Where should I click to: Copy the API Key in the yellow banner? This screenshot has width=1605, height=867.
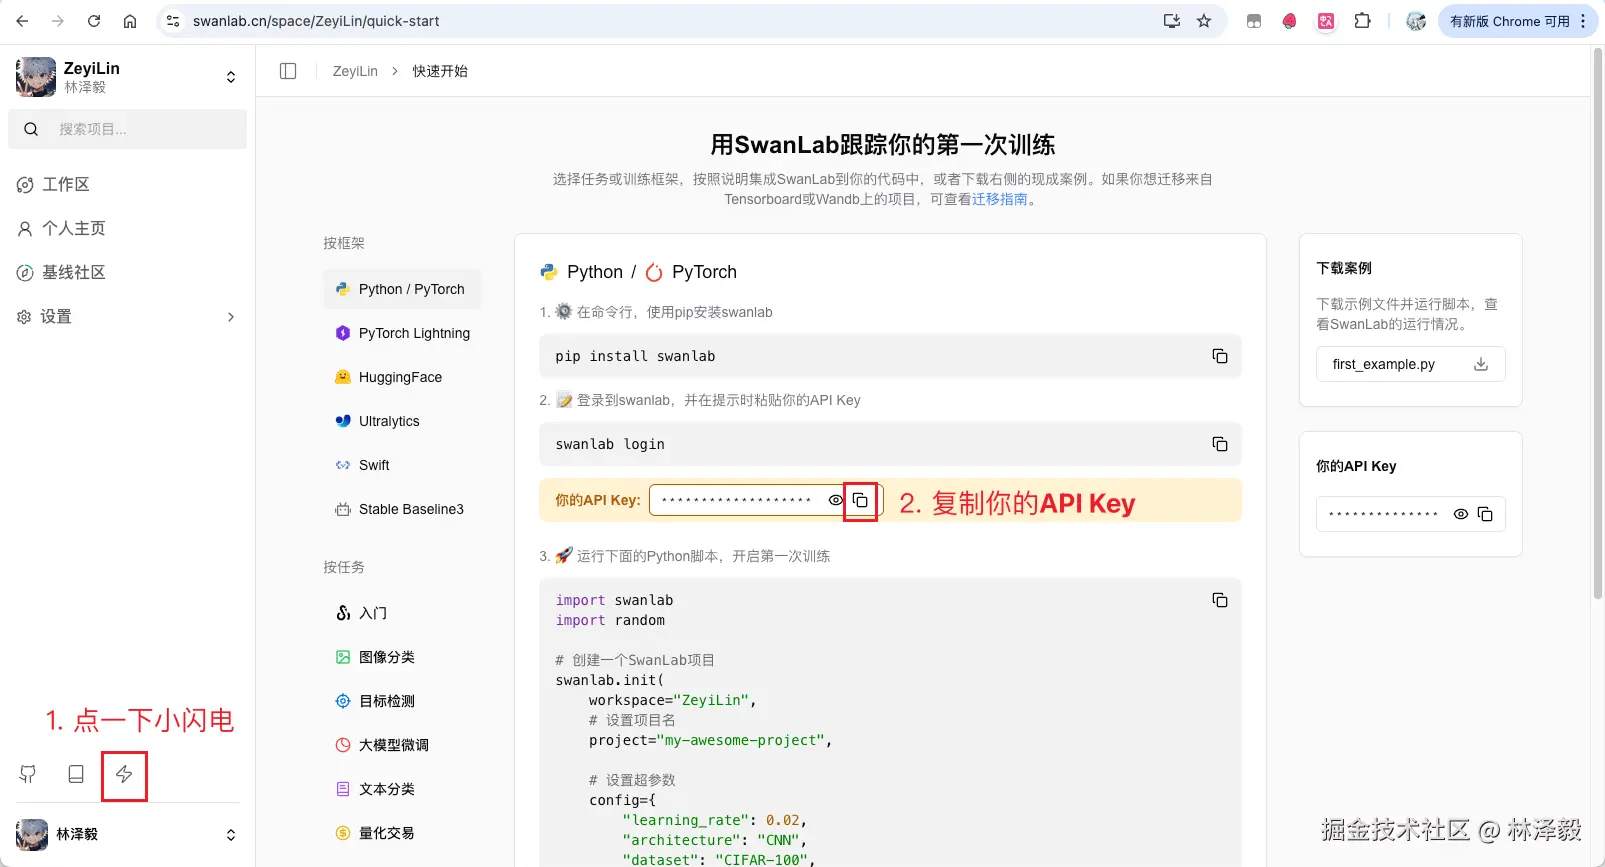coord(860,500)
